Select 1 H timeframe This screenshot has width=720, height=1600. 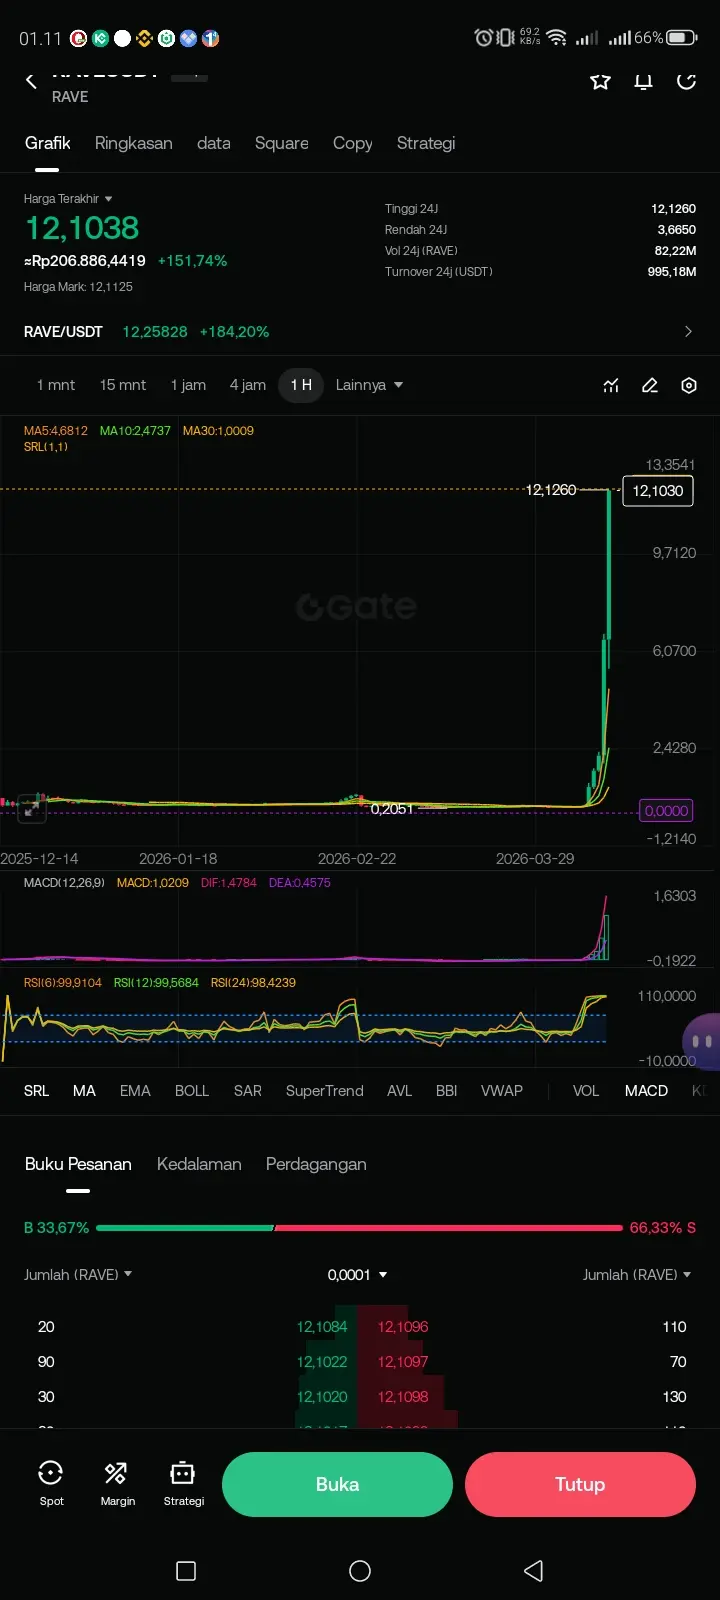coord(301,385)
